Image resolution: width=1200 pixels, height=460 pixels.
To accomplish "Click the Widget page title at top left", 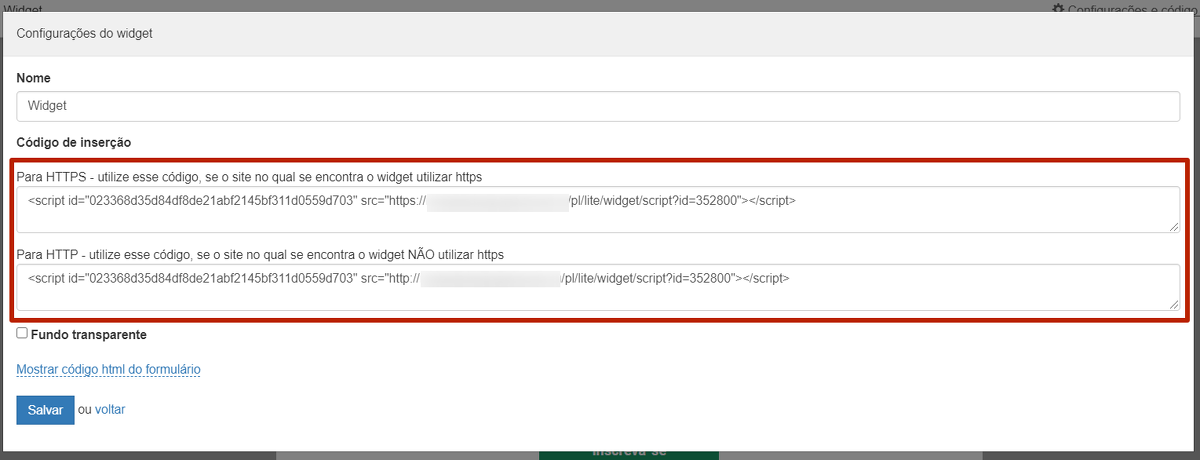I will coord(22,6).
